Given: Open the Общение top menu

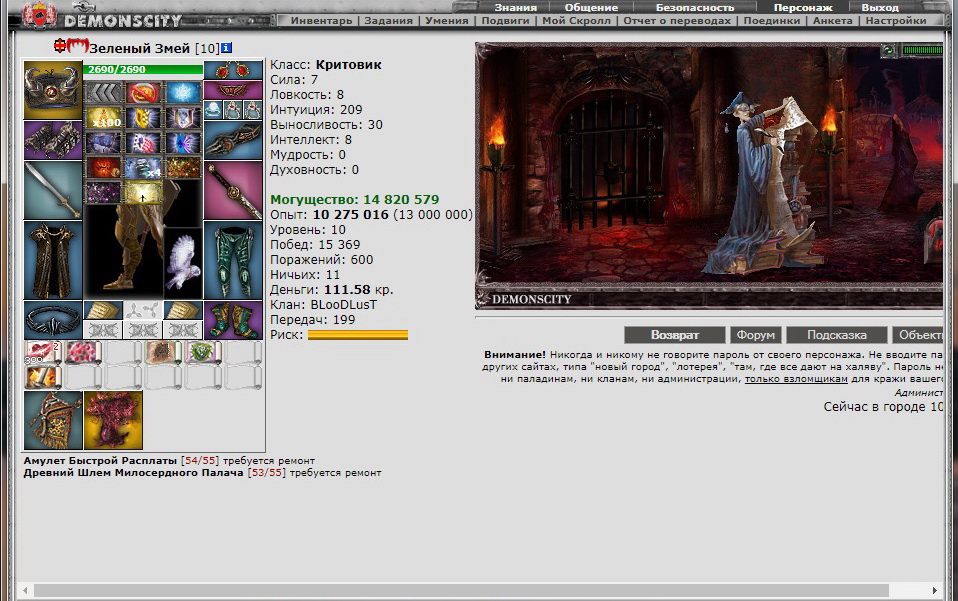Looking at the screenshot, I should 591,7.
